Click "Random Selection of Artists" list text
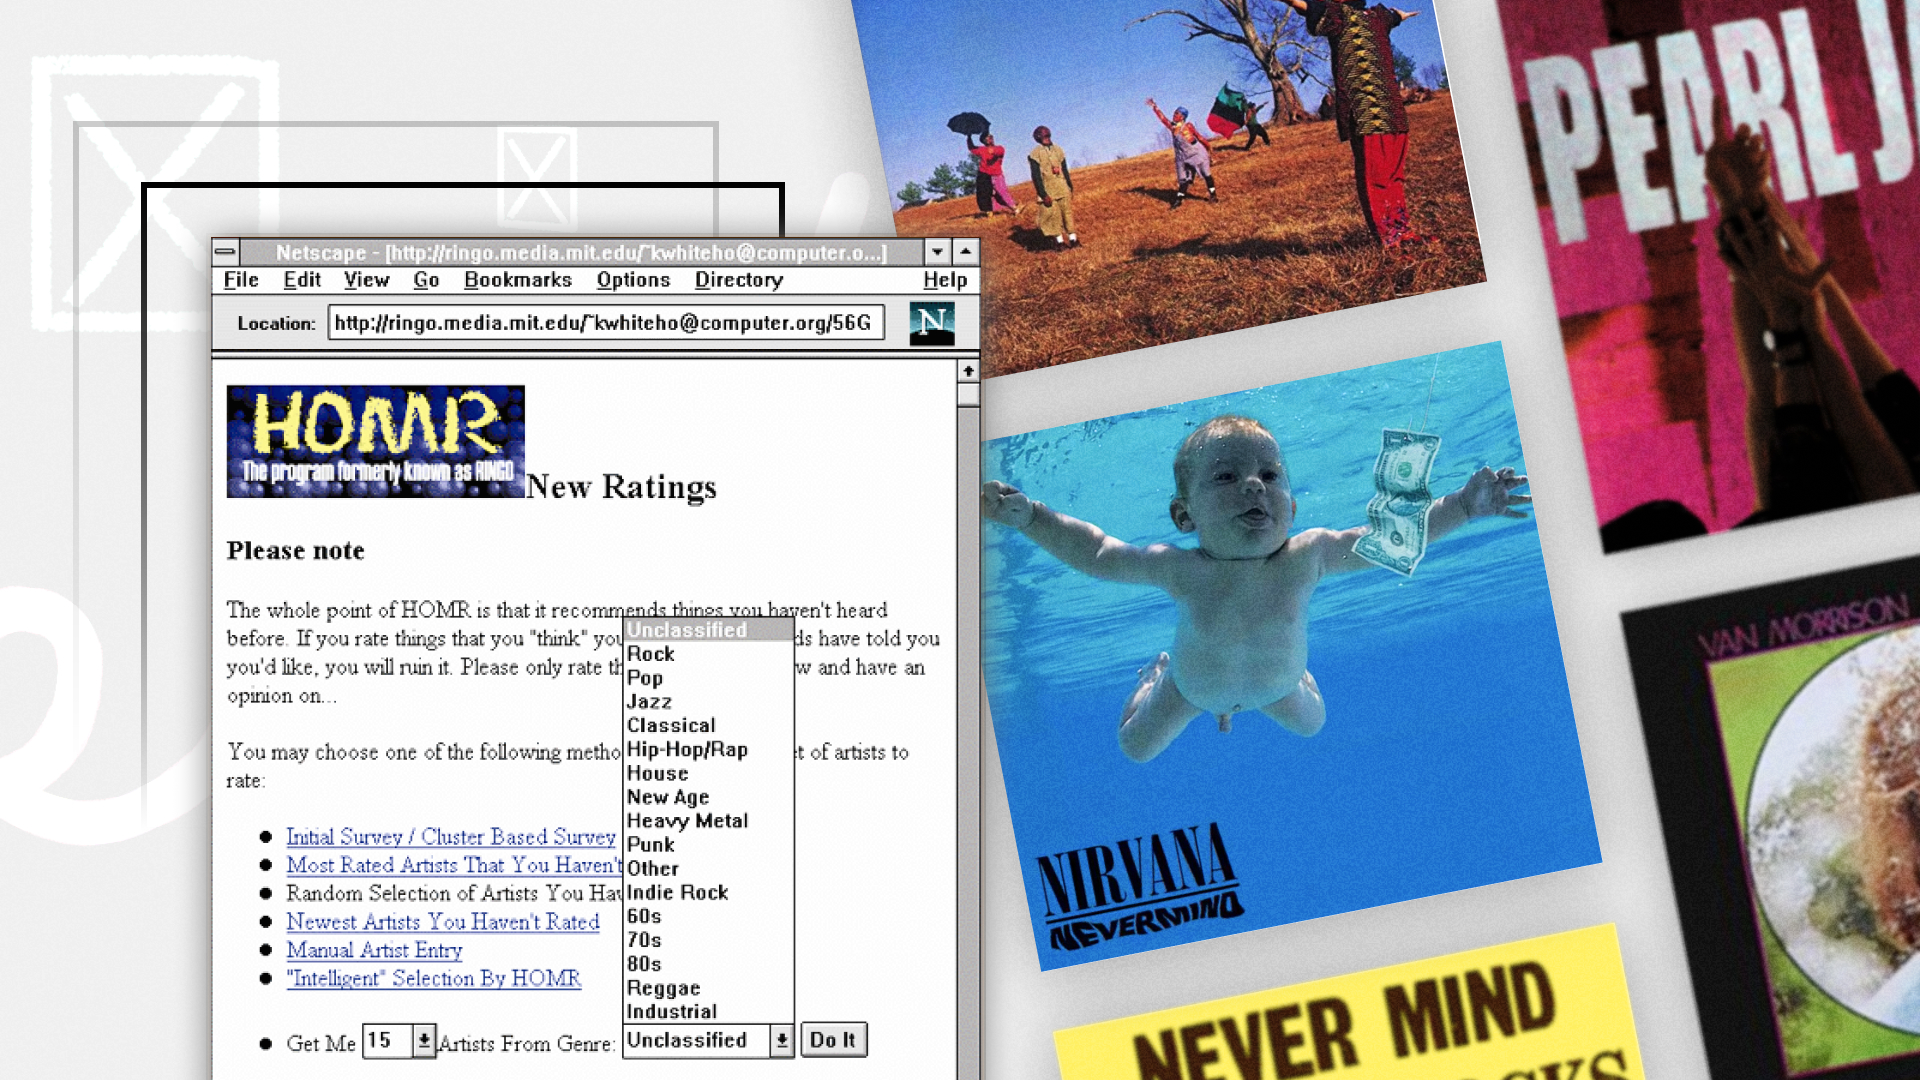The image size is (1920, 1080). coord(454,893)
